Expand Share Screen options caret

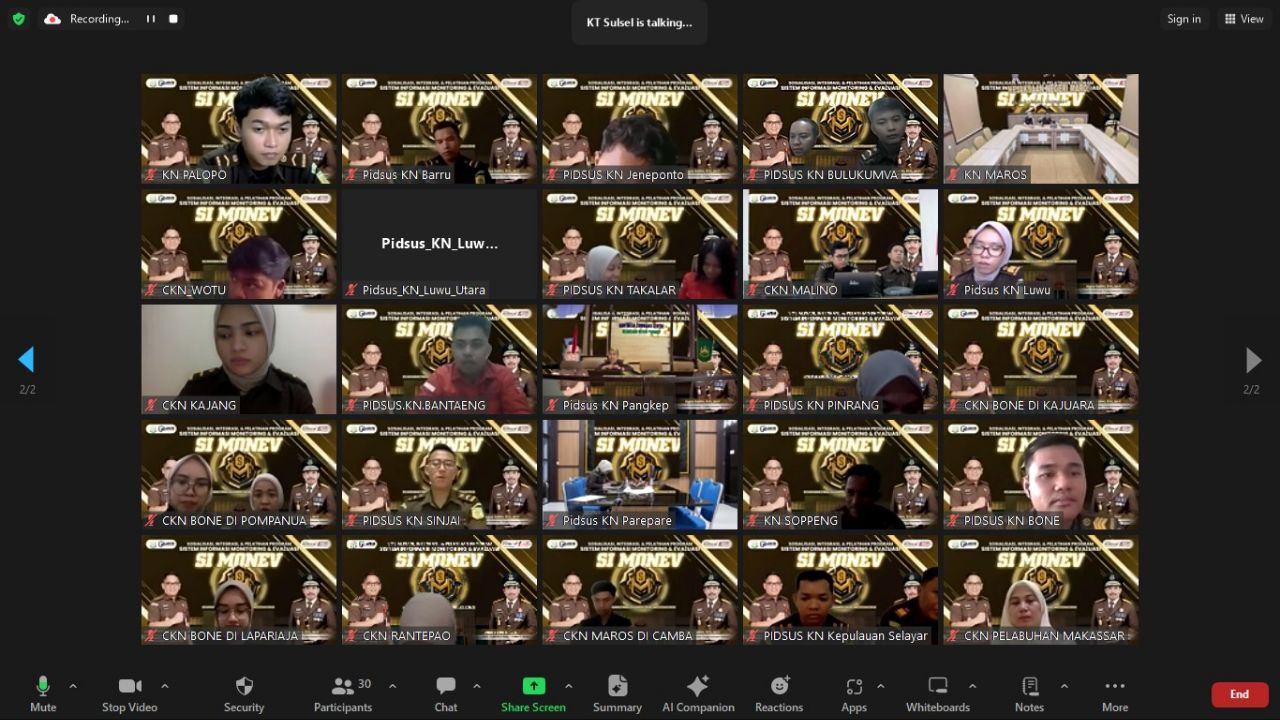(x=569, y=686)
